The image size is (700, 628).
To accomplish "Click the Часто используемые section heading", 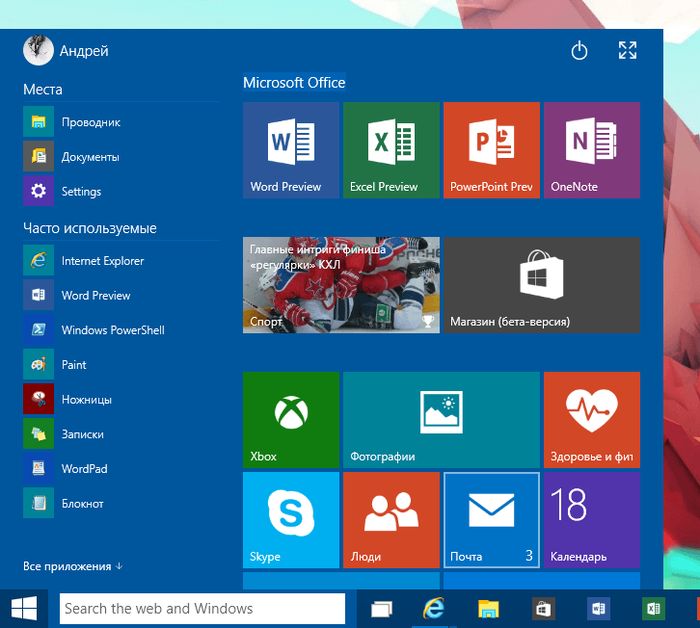I will coord(90,228).
